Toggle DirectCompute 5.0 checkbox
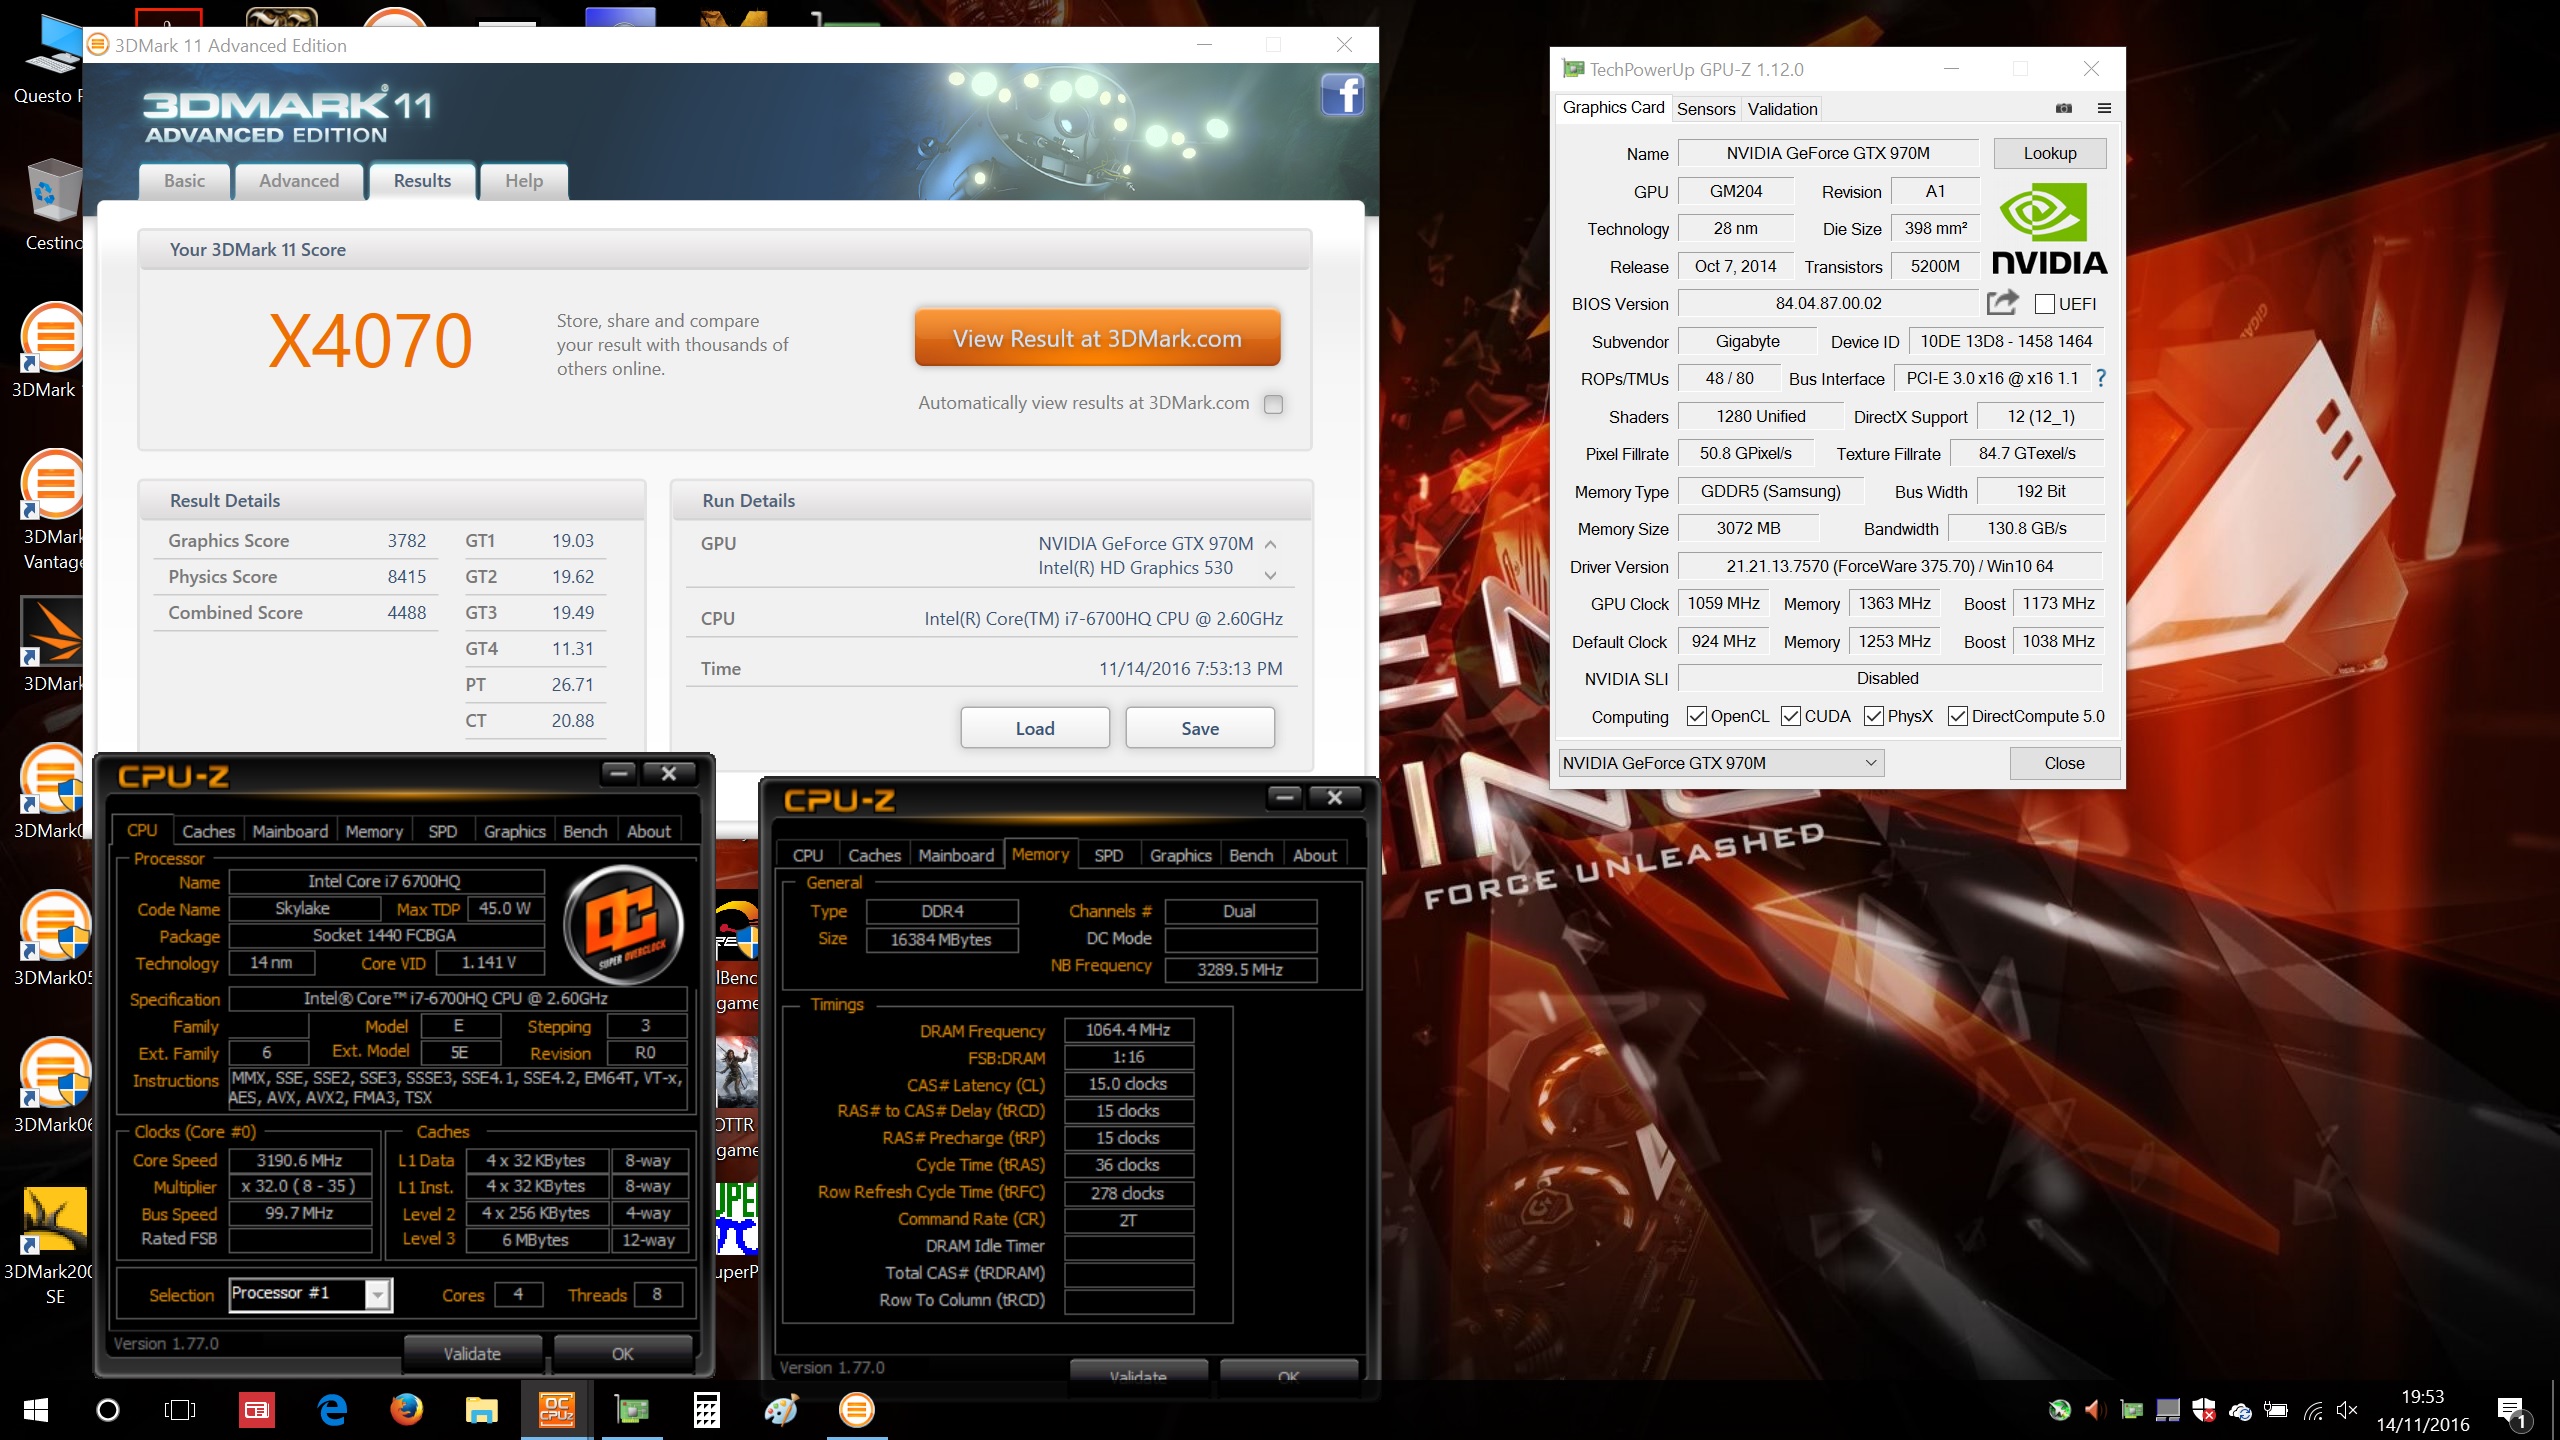The width and height of the screenshot is (2560, 1440). point(1958,716)
